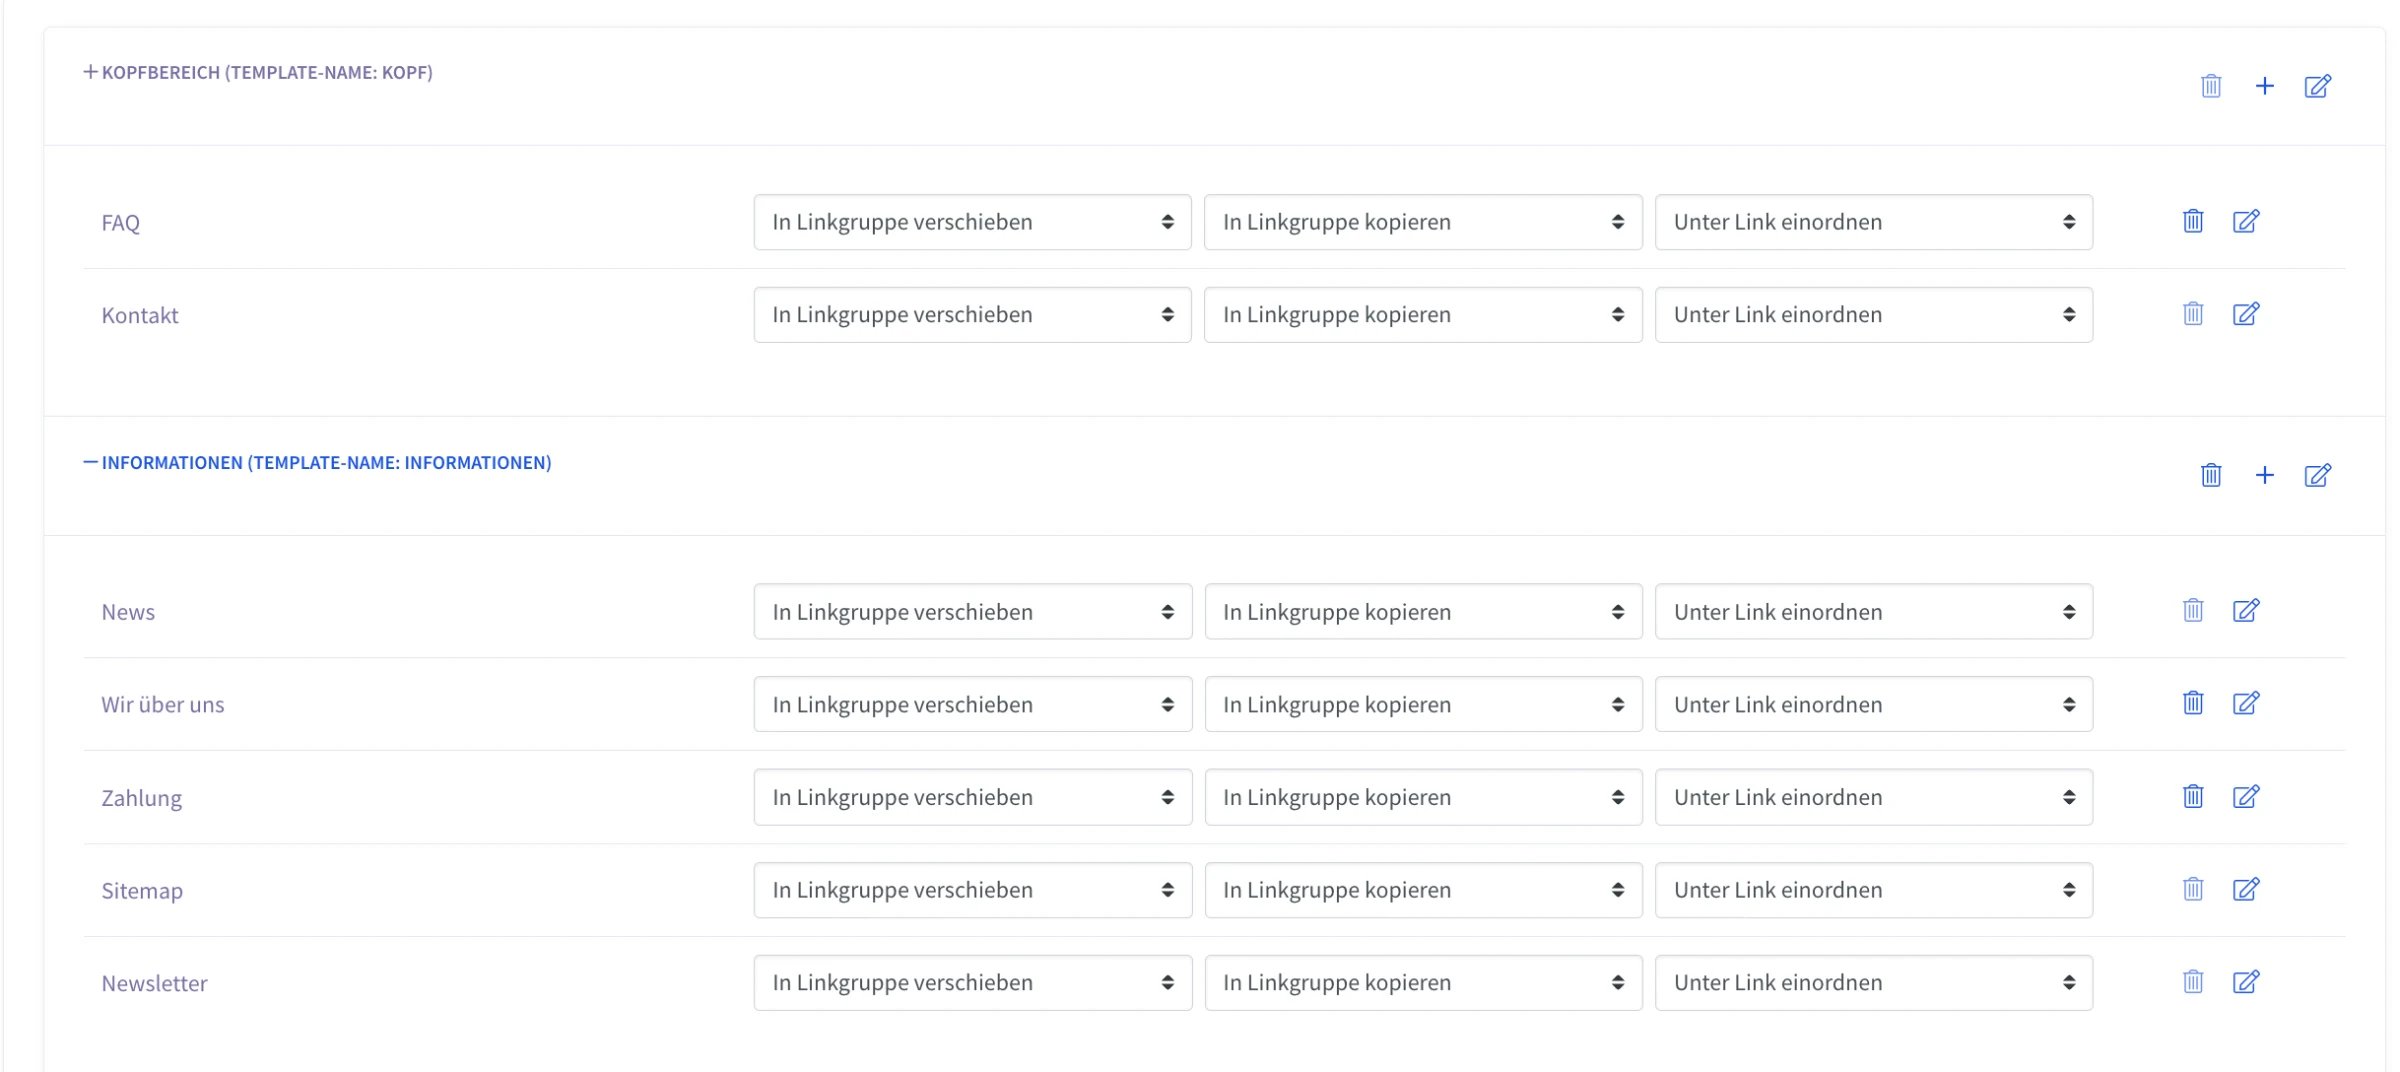2400x1072 pixels.
Task: Open FAQ 'In Linkgruppe verschieben' dropdown
Action: [972, 222]
